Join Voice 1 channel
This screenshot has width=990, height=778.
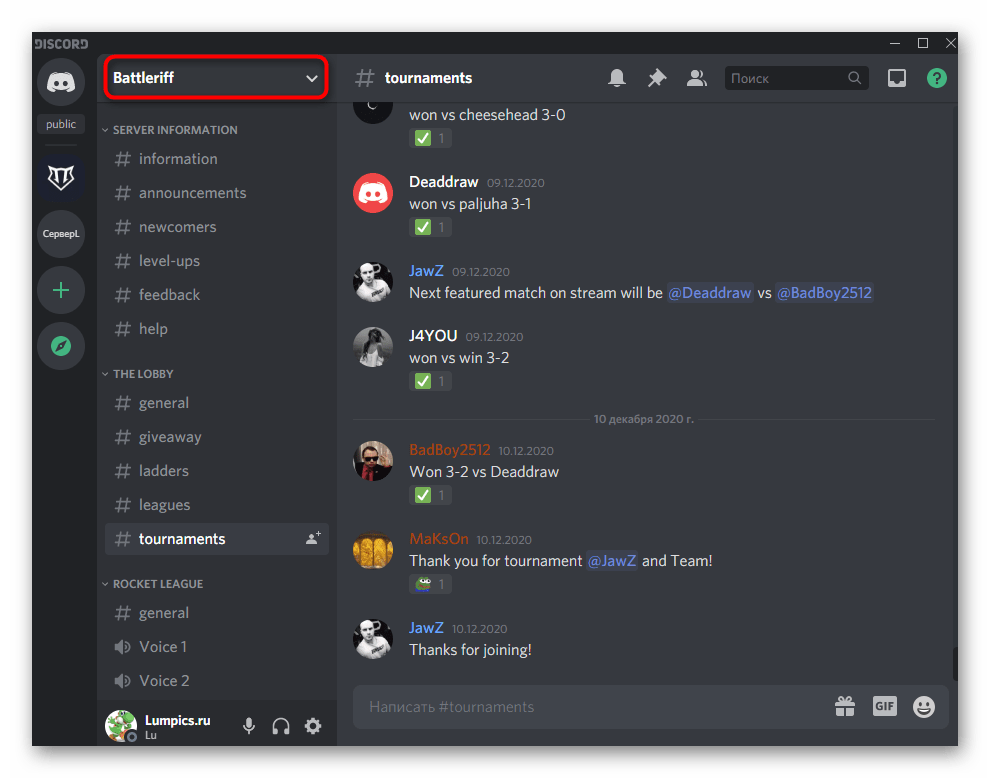tap(217, 647)
